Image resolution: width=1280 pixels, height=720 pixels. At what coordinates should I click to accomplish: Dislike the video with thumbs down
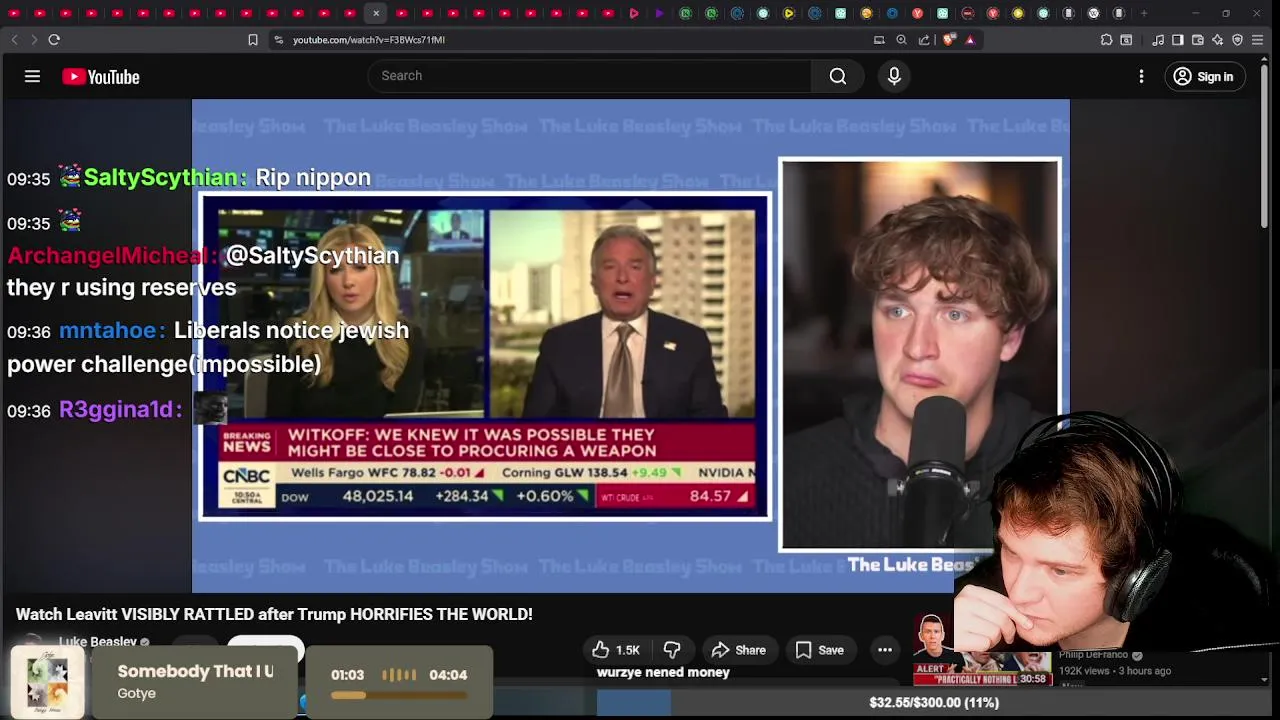coord(672,650)
